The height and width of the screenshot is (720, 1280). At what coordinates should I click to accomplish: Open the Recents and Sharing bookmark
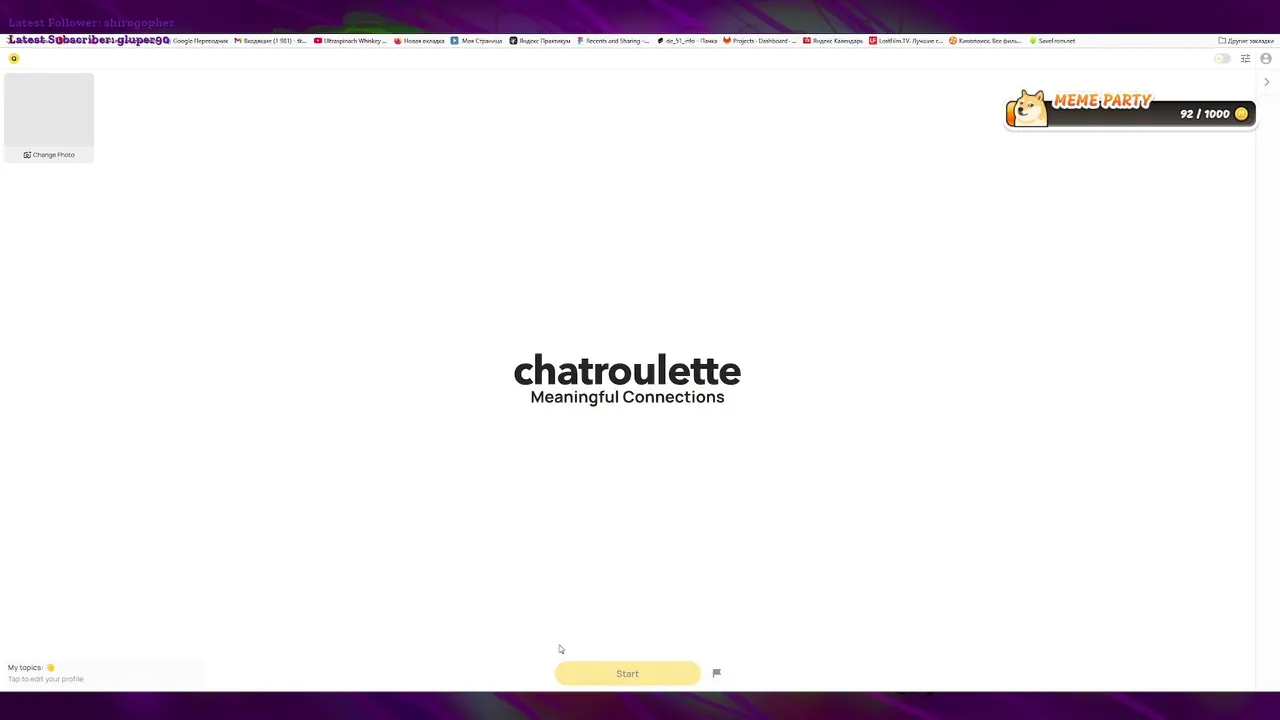point(613,41)
